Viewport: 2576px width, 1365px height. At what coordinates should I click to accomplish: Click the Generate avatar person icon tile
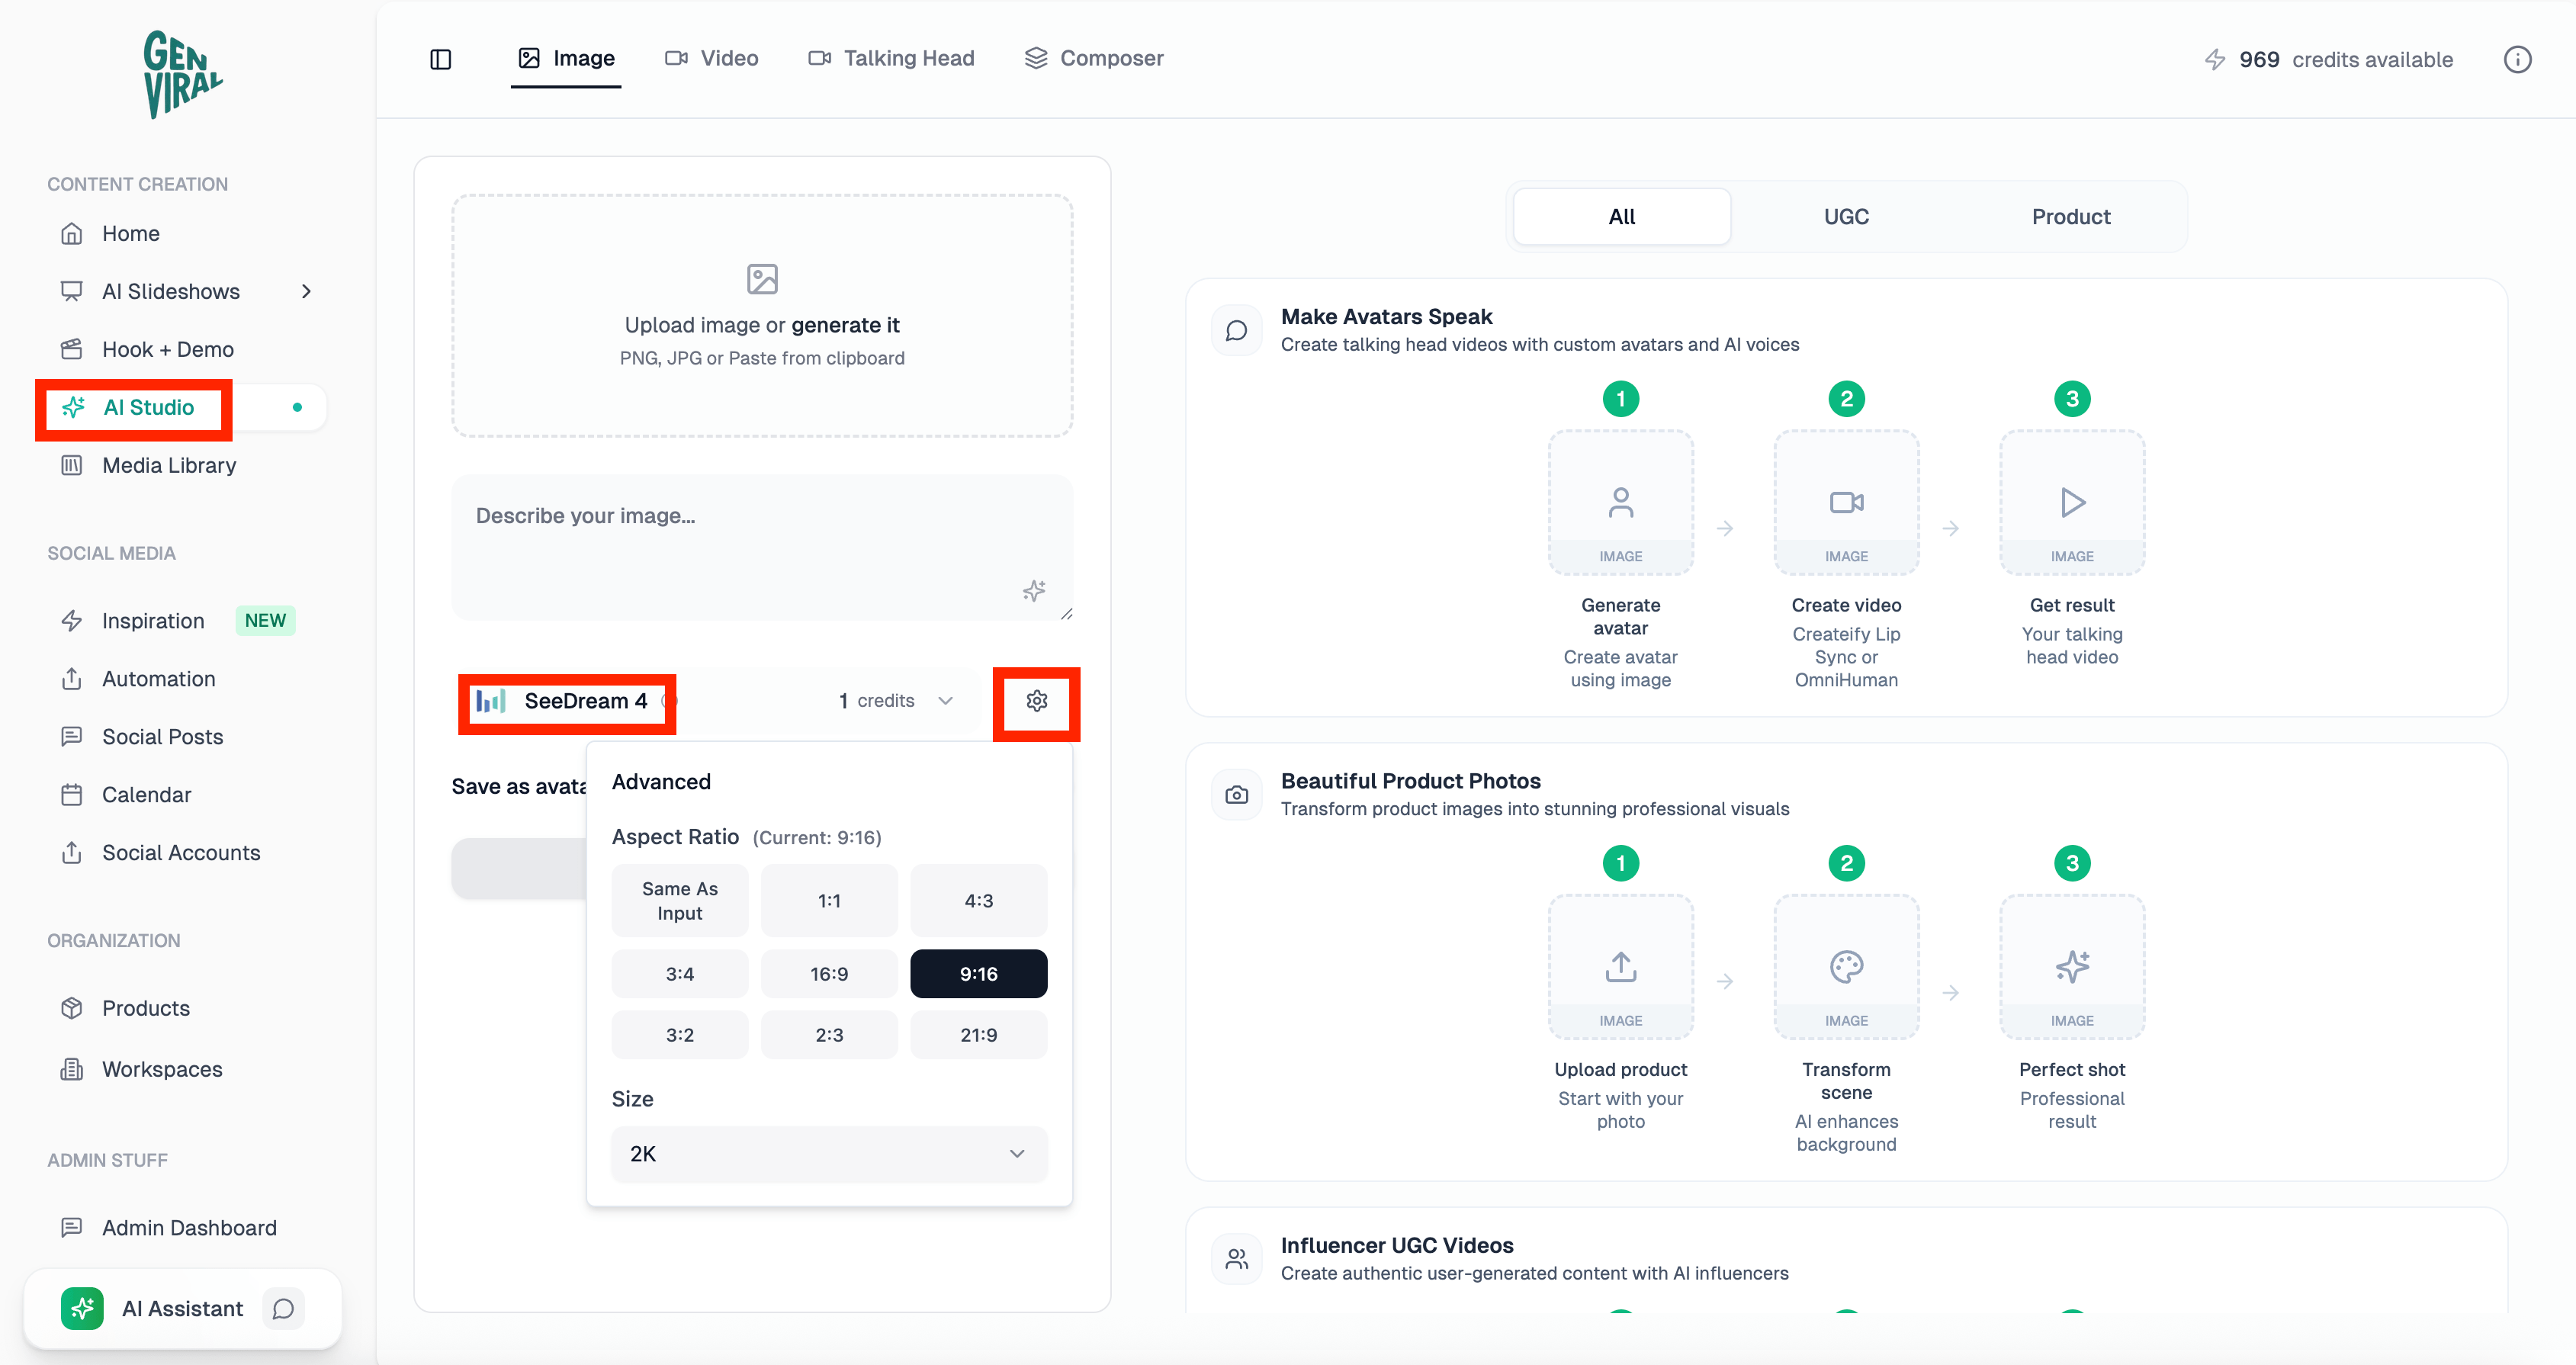1620,502
